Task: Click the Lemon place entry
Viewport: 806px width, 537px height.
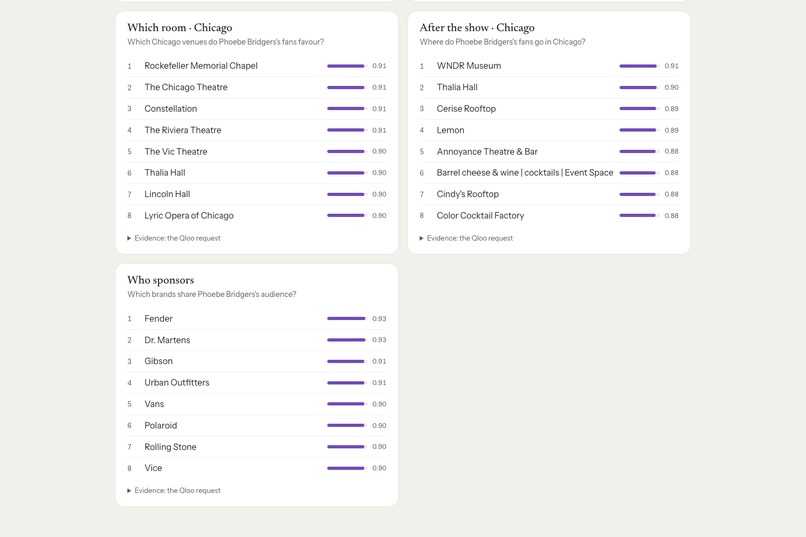Action: (x=549, y=130)
